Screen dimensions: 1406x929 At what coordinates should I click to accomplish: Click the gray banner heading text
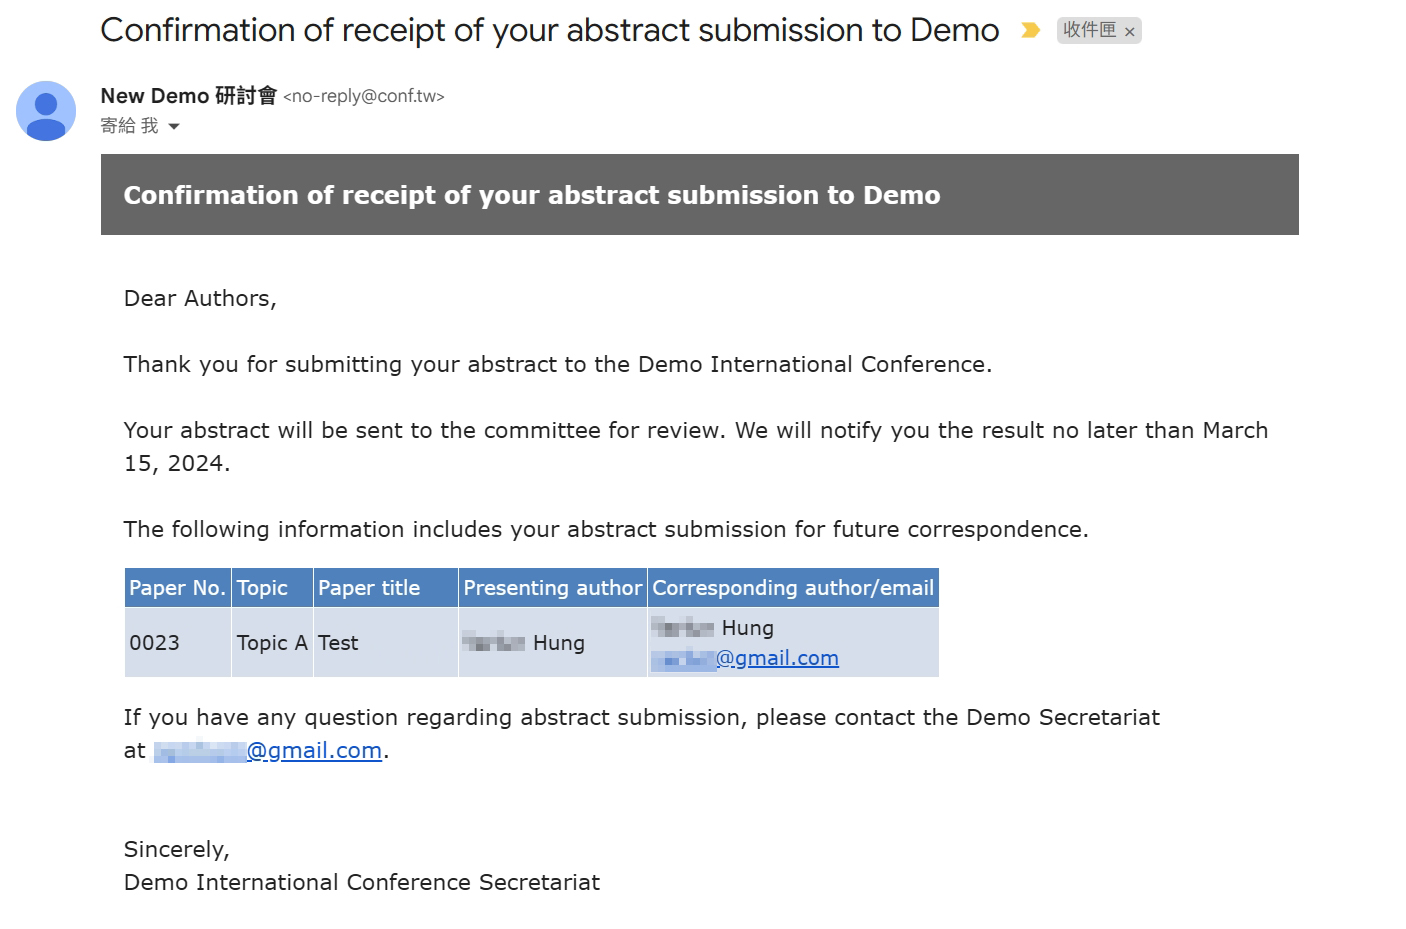pos(532,195)
